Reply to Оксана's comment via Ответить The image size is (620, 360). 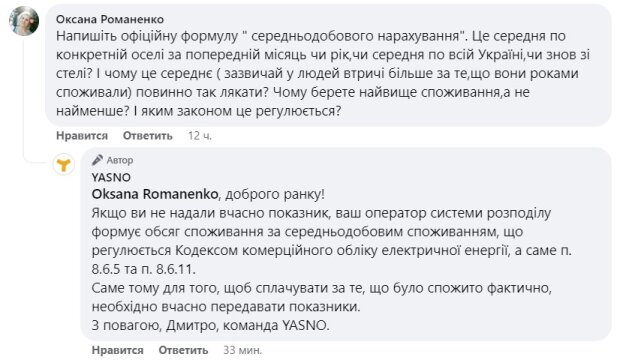[x=147, y=136]
